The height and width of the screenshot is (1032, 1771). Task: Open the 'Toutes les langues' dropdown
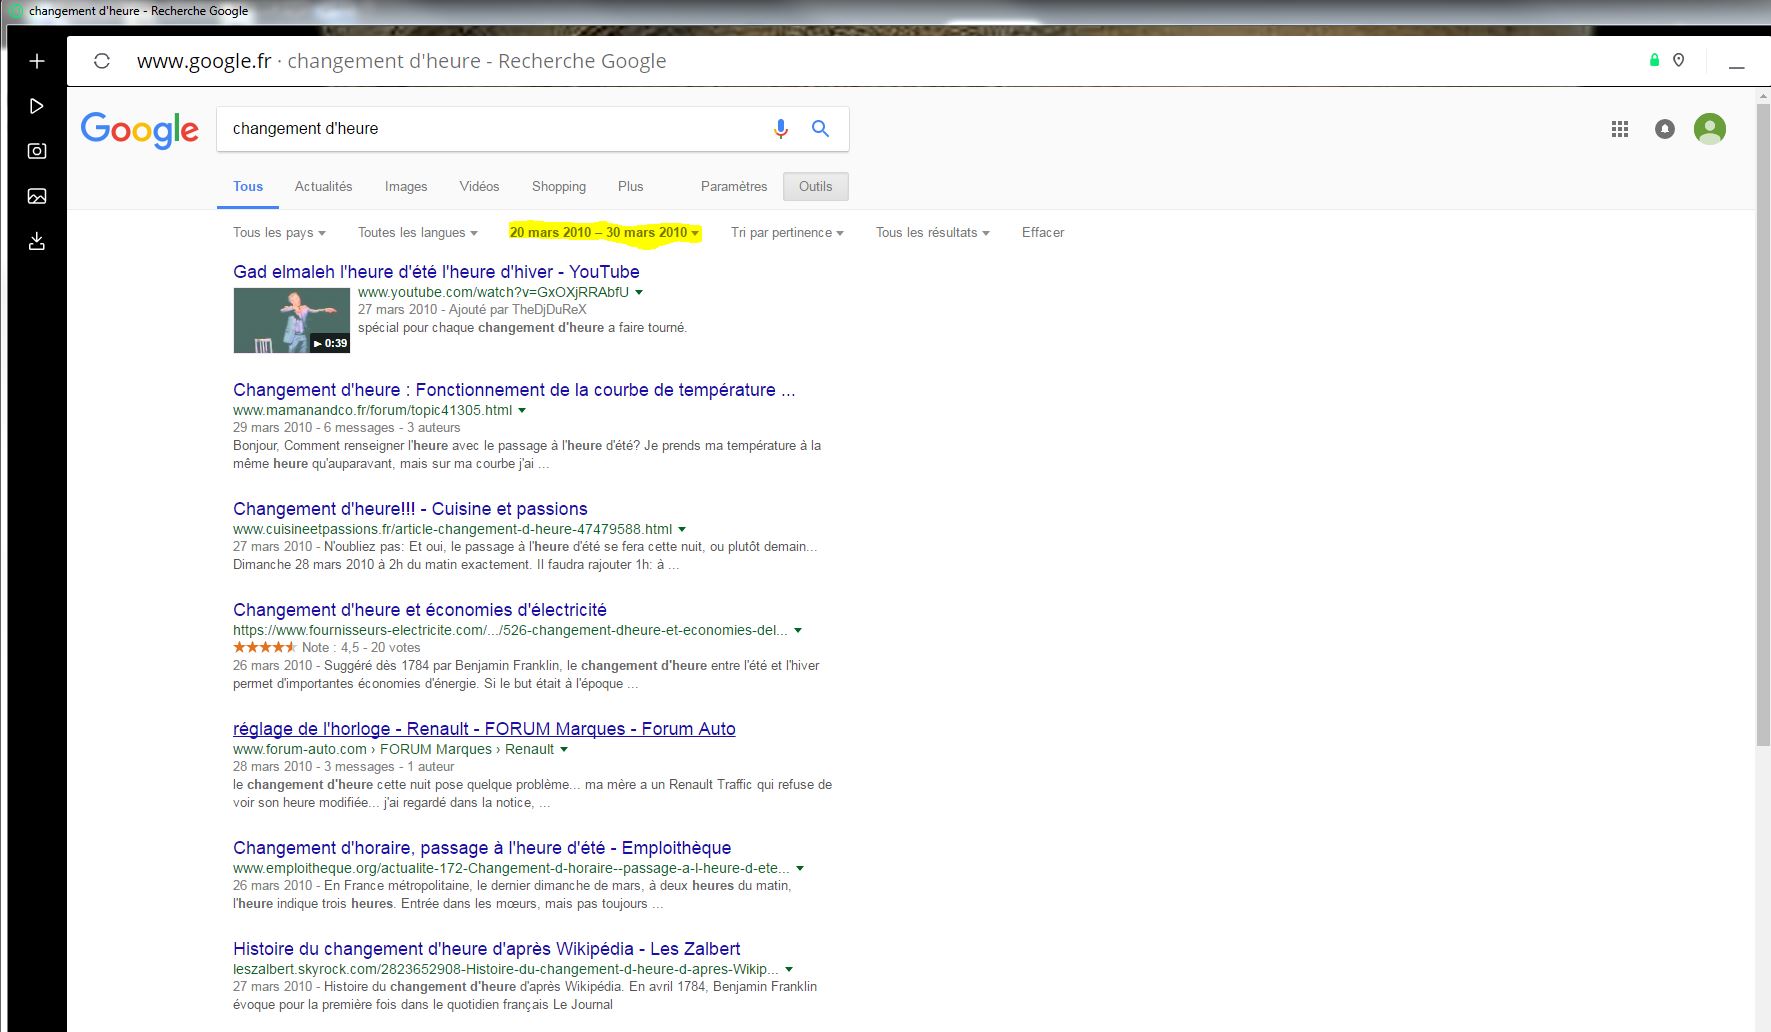(x=417, y=233)
